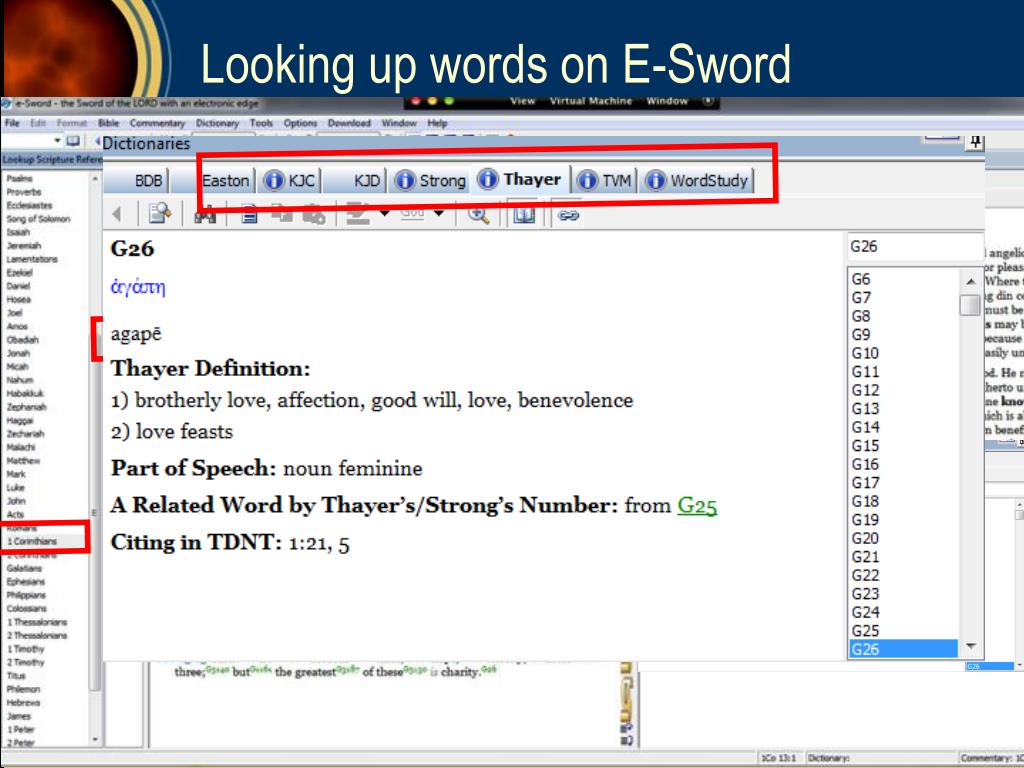This screenshot has width=1024, height=768.
Task: Click the small book icon above Lookup Scripture
Action: [x=72, y=141]
